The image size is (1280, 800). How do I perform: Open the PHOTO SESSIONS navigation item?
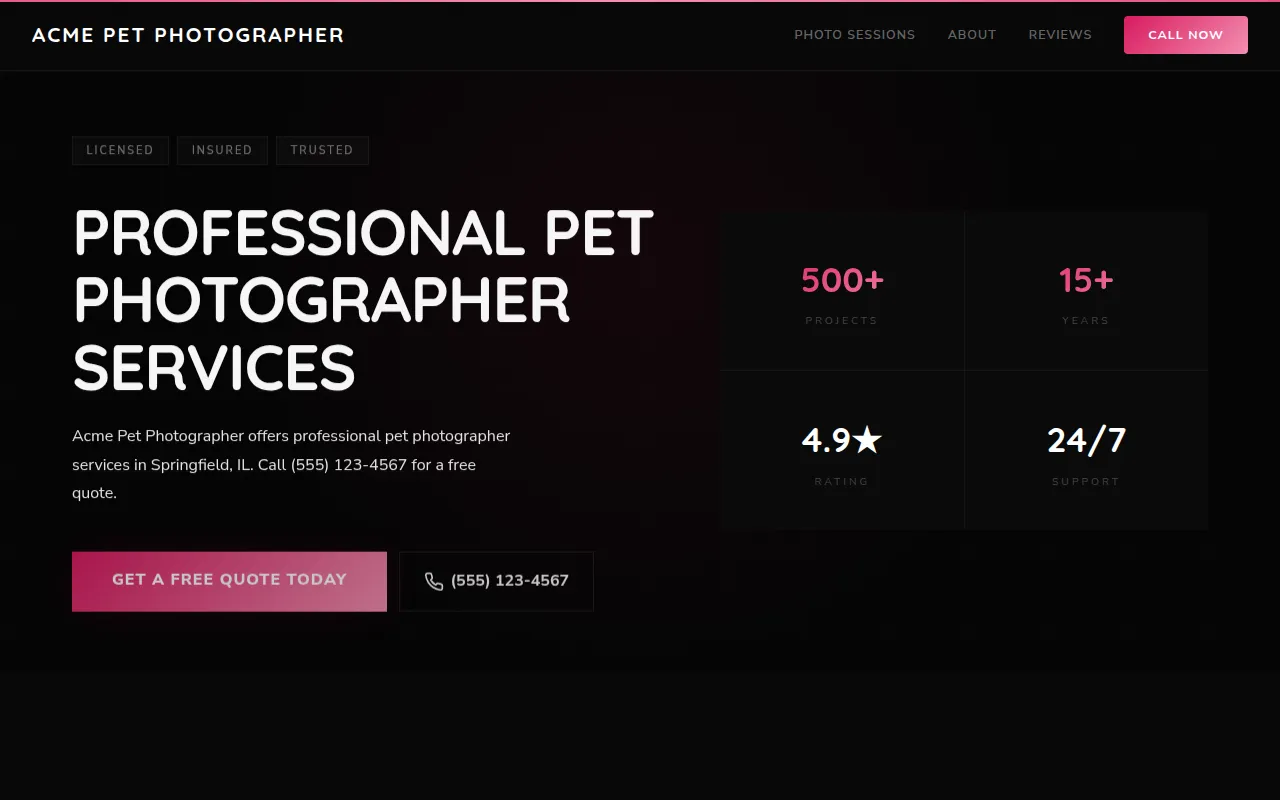(854, 34)
